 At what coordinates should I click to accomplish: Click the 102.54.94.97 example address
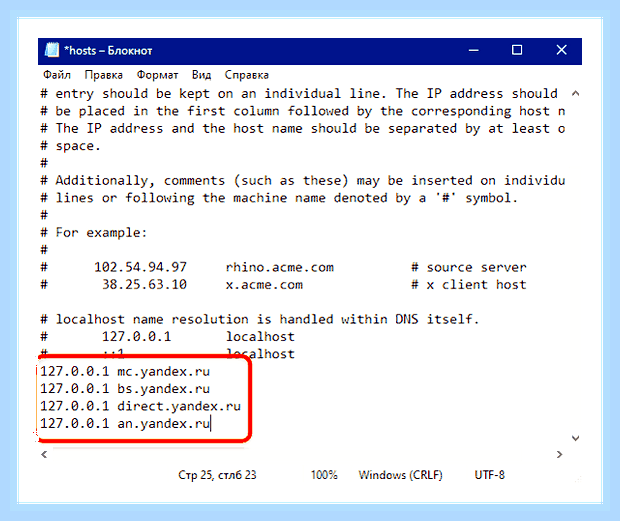click(140, 268)
